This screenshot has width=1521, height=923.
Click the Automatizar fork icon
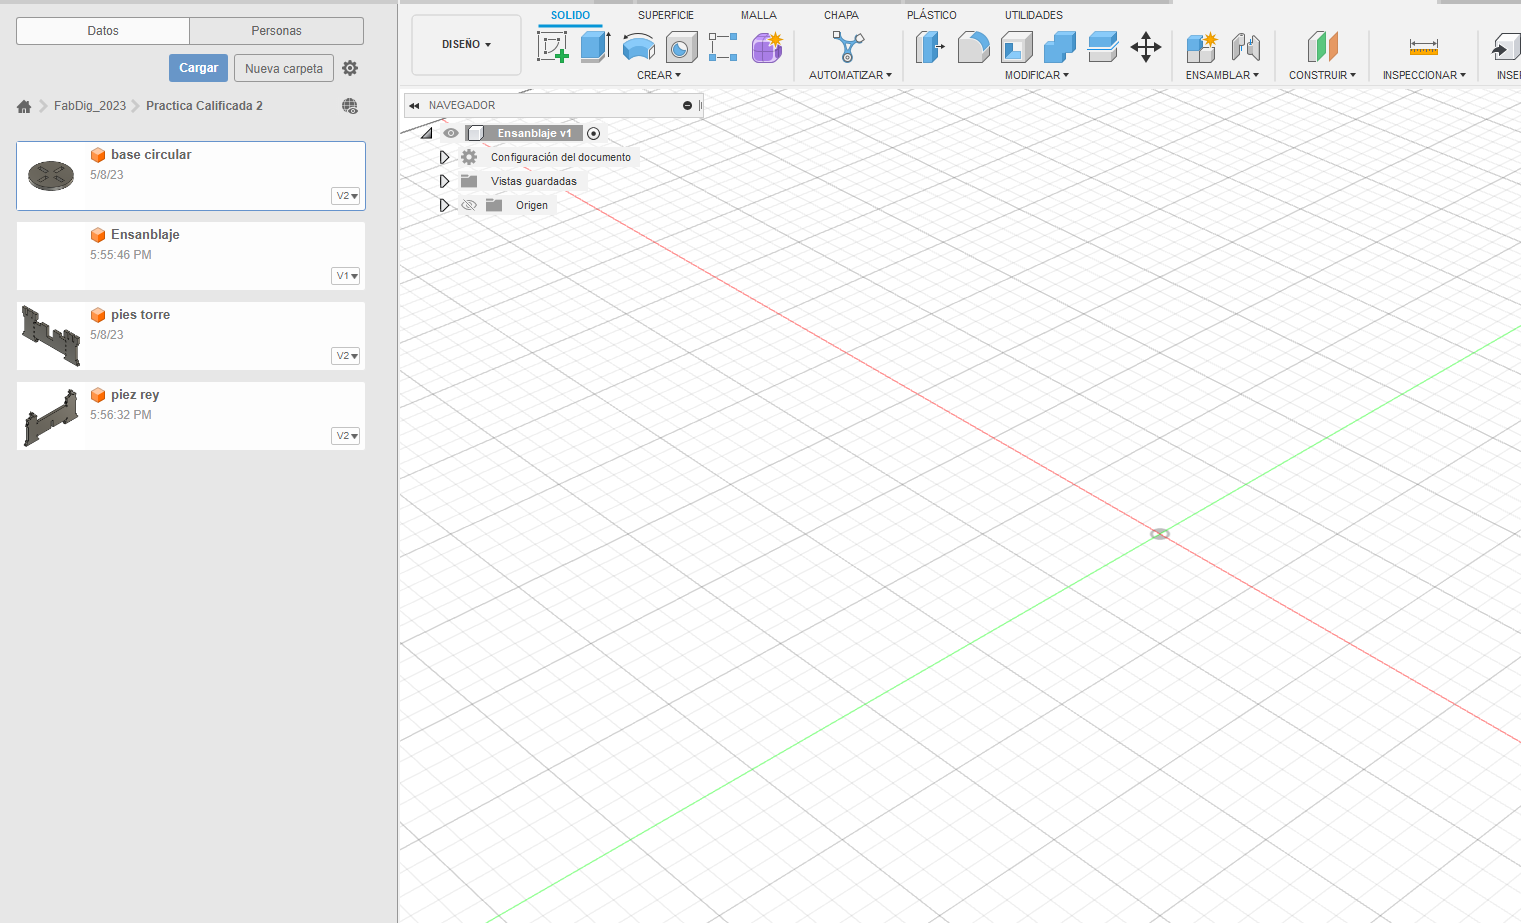point(848,46)
